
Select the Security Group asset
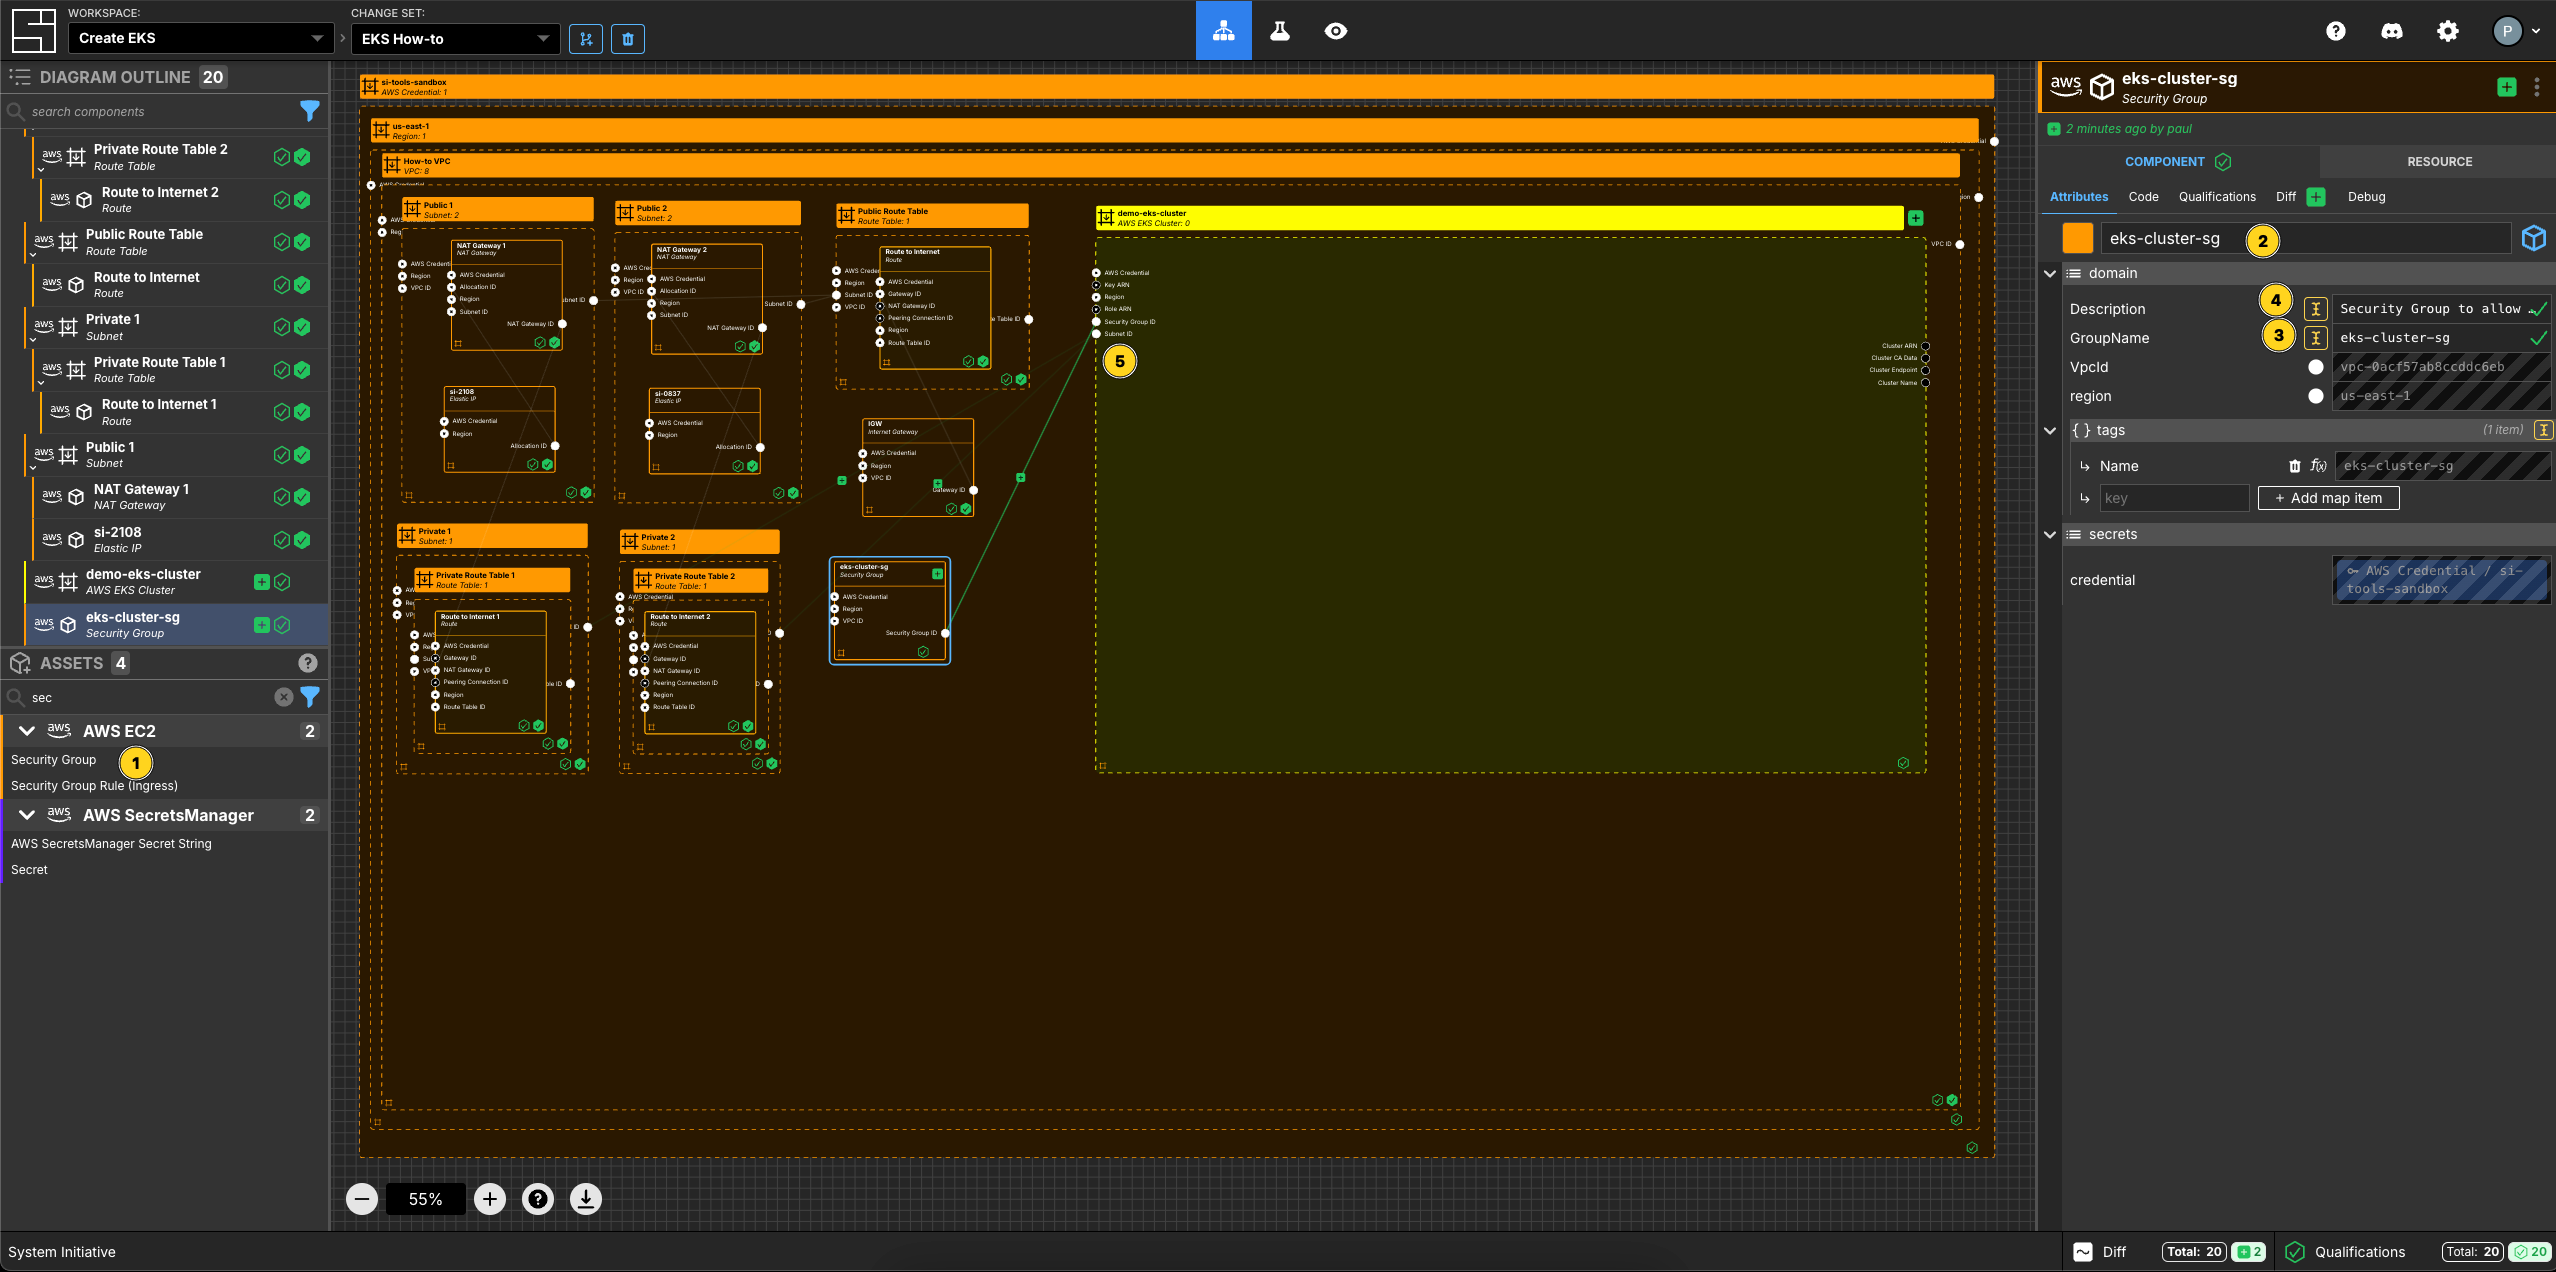(x=54, y=760)
